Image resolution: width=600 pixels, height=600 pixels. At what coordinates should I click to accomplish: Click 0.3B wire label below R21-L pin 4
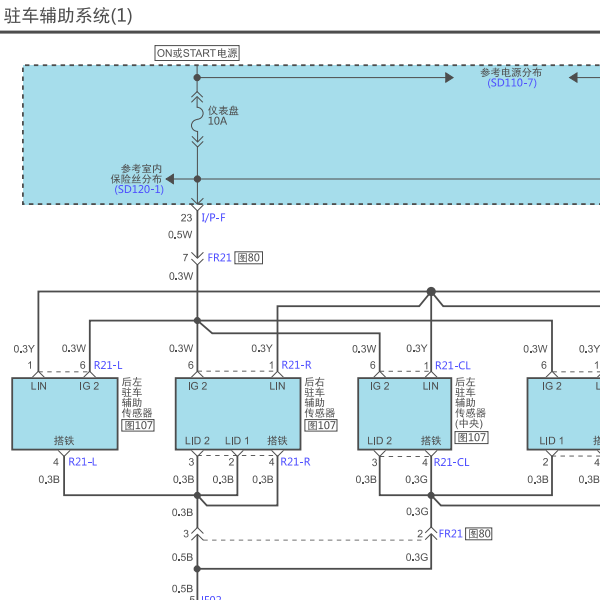coord(49,479)
